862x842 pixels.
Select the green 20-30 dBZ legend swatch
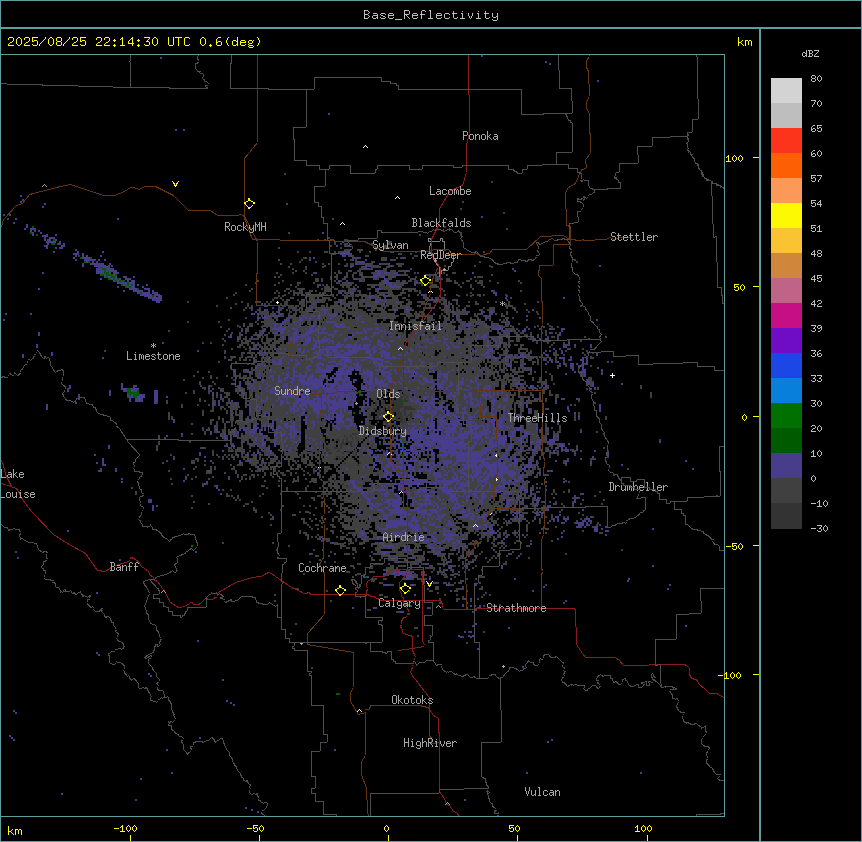click(x=786, y=416)
